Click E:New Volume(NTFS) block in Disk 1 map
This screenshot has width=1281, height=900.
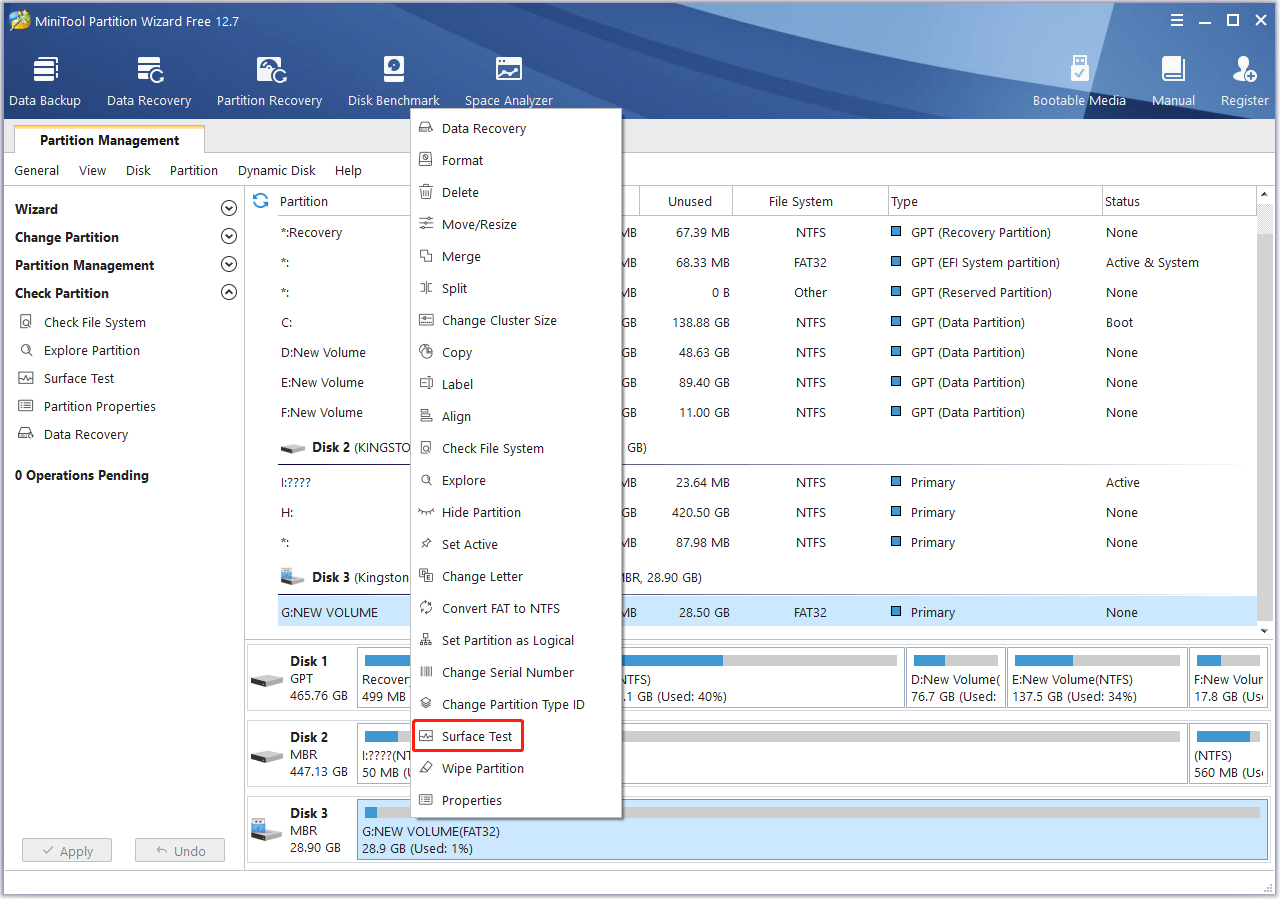pyautogui.click(x=1096, y=680)
